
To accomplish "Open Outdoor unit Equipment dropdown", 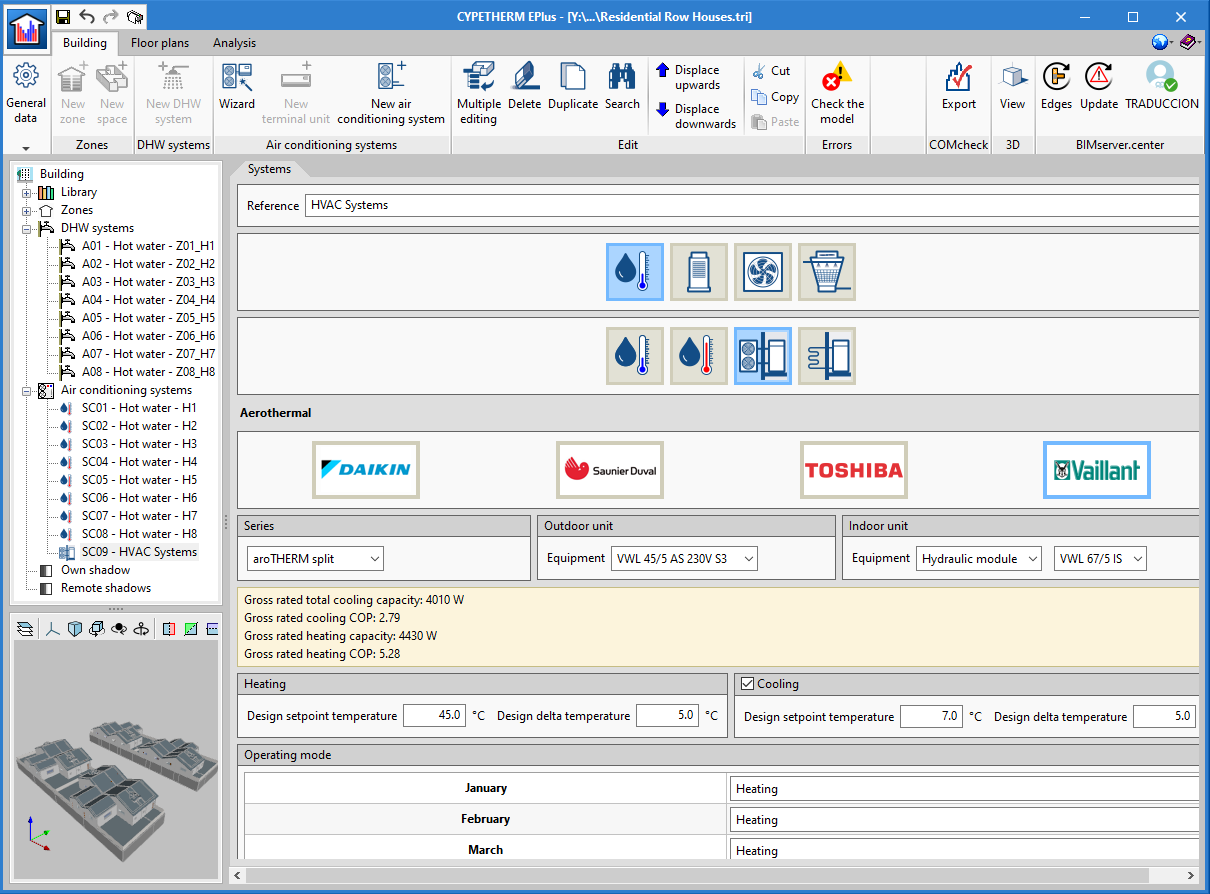I will tap(684, 558).
